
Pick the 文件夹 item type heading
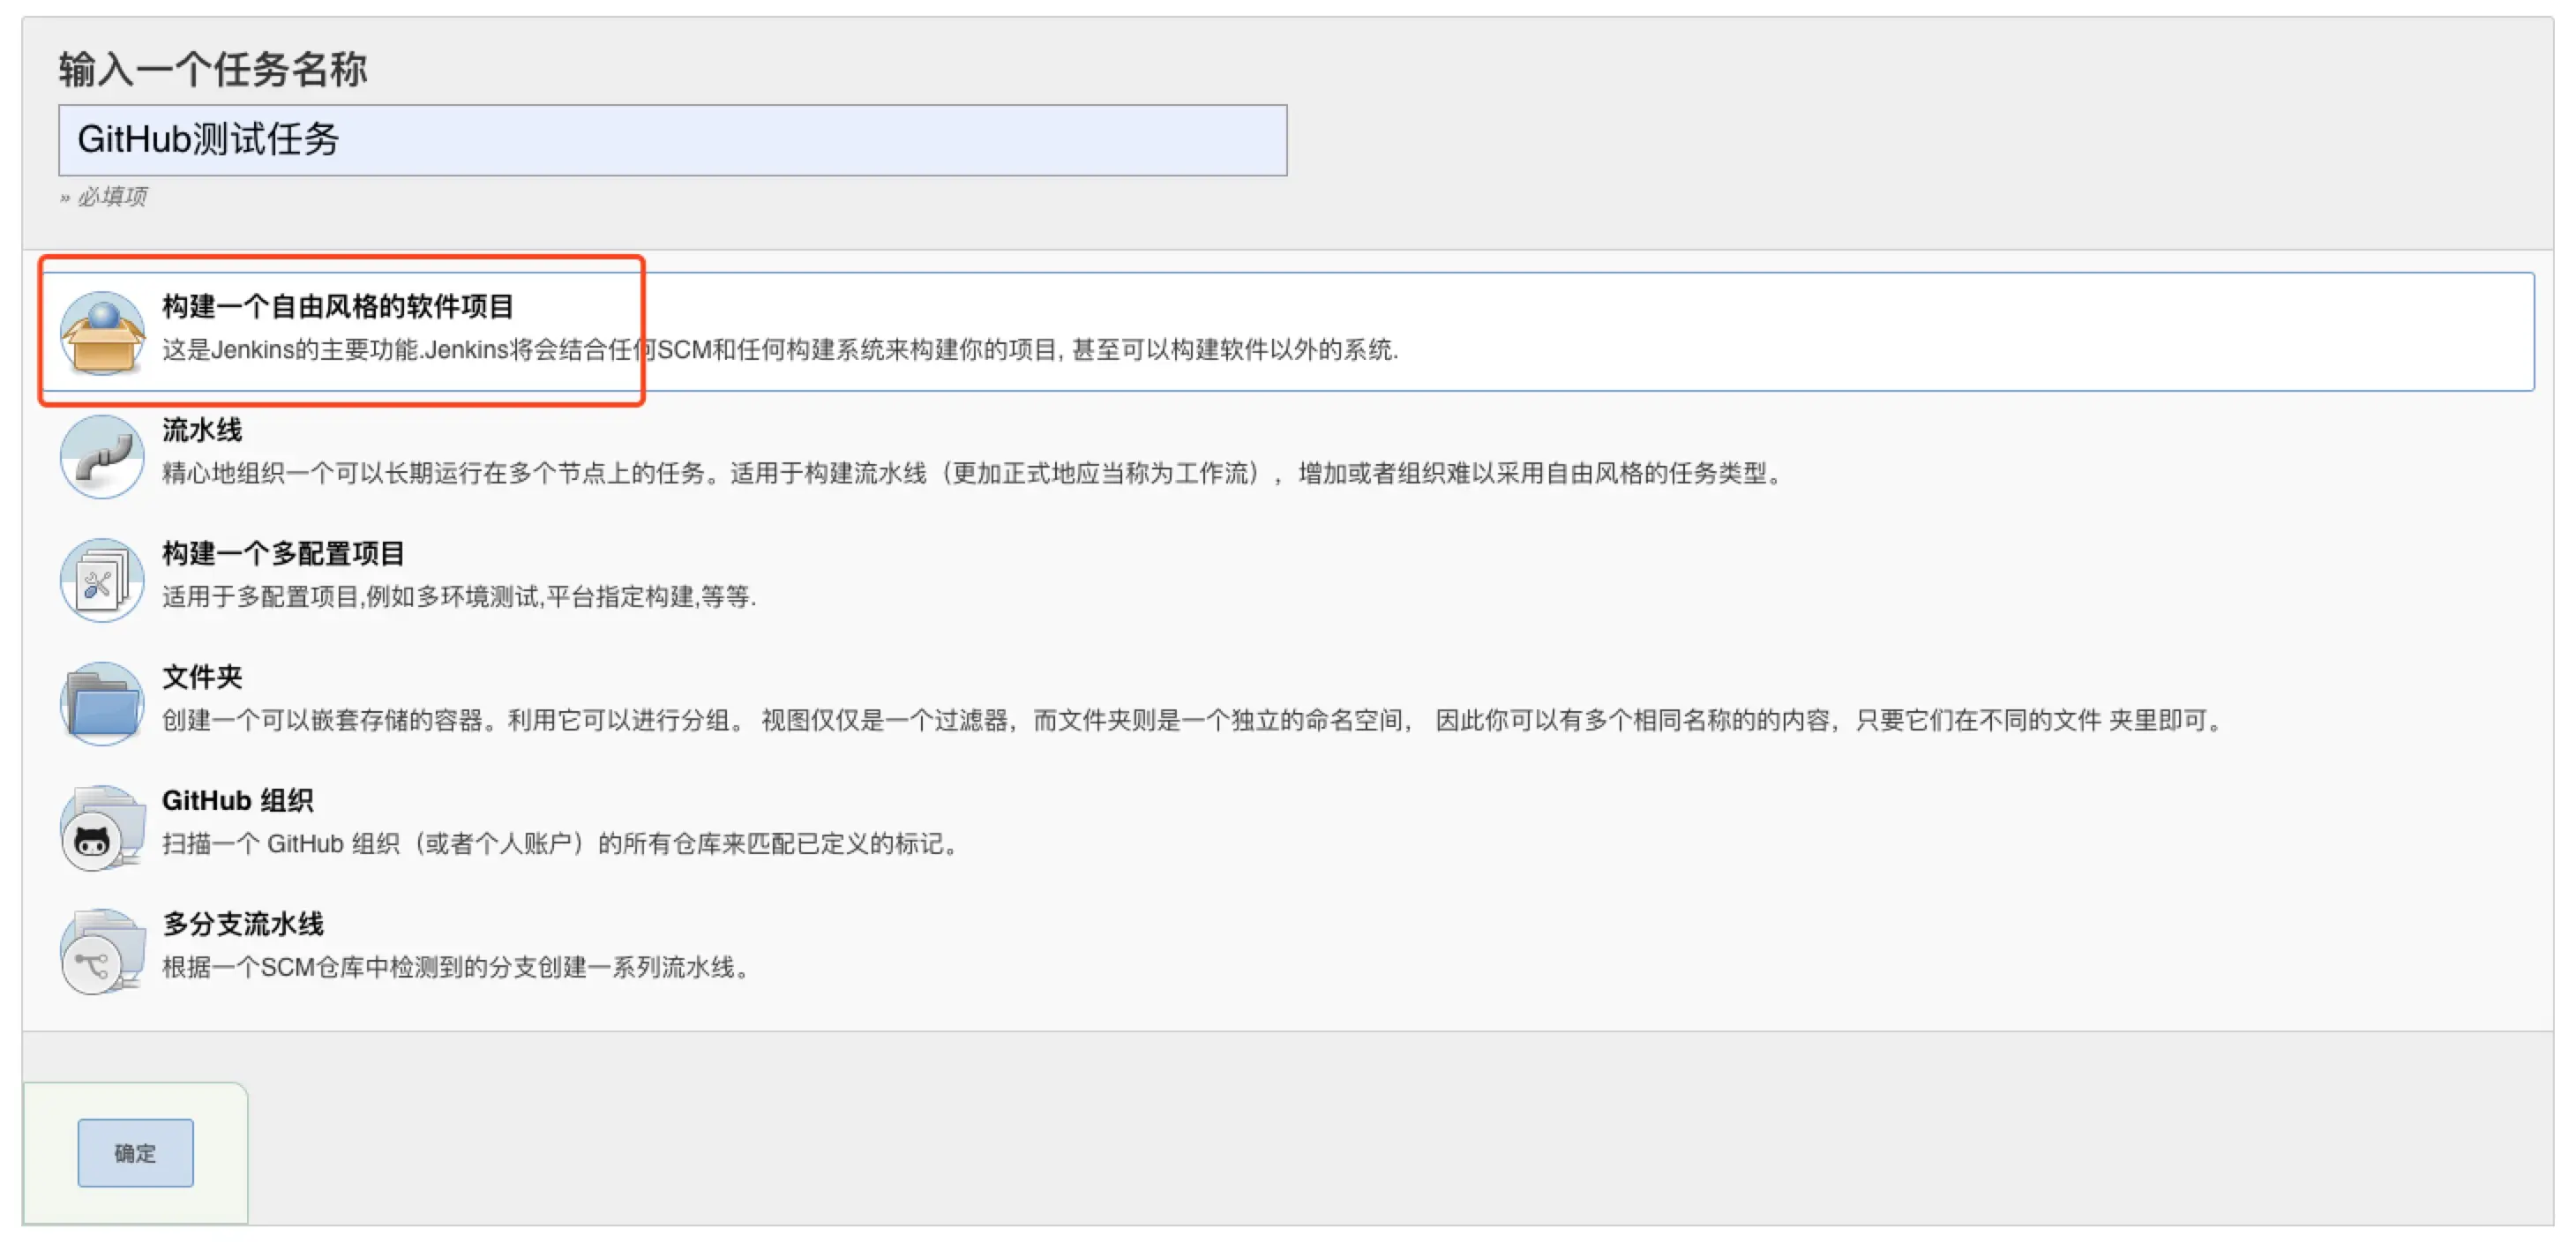[x=202, y=677]
